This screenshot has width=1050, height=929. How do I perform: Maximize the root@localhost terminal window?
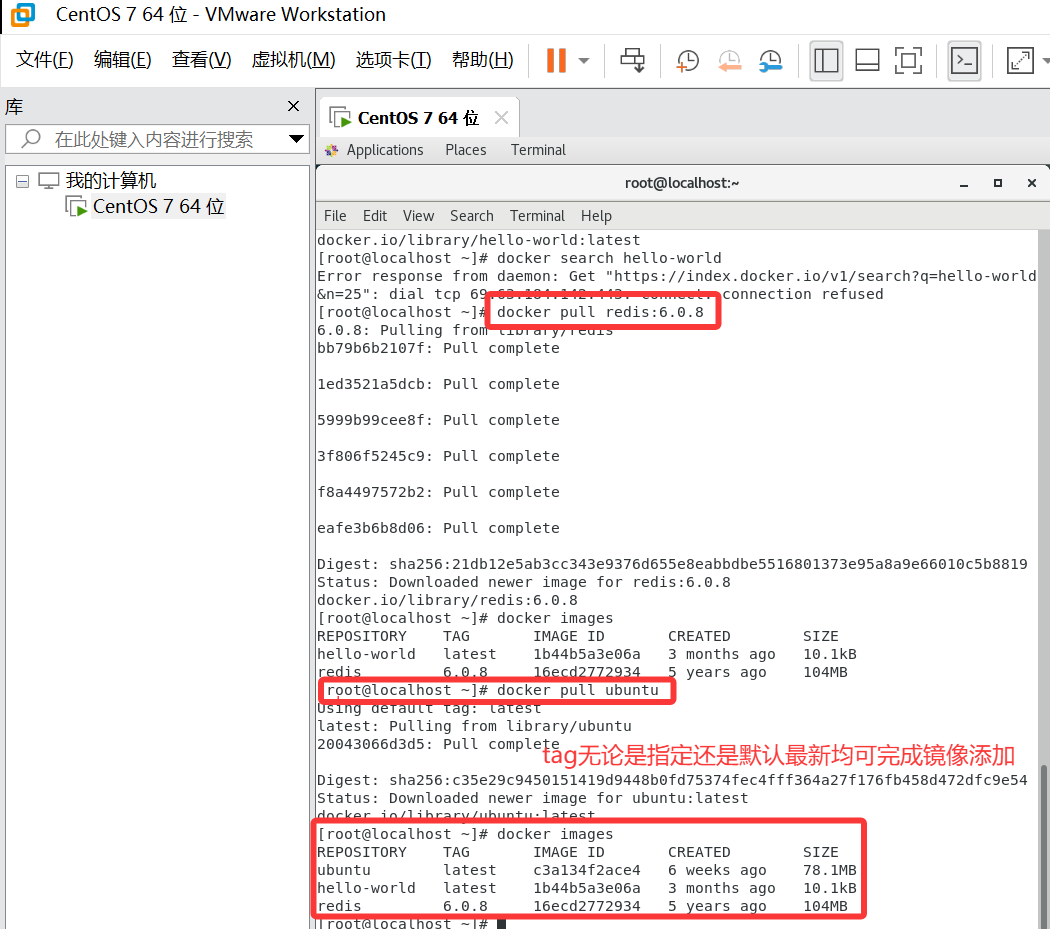tap(998, 183)
